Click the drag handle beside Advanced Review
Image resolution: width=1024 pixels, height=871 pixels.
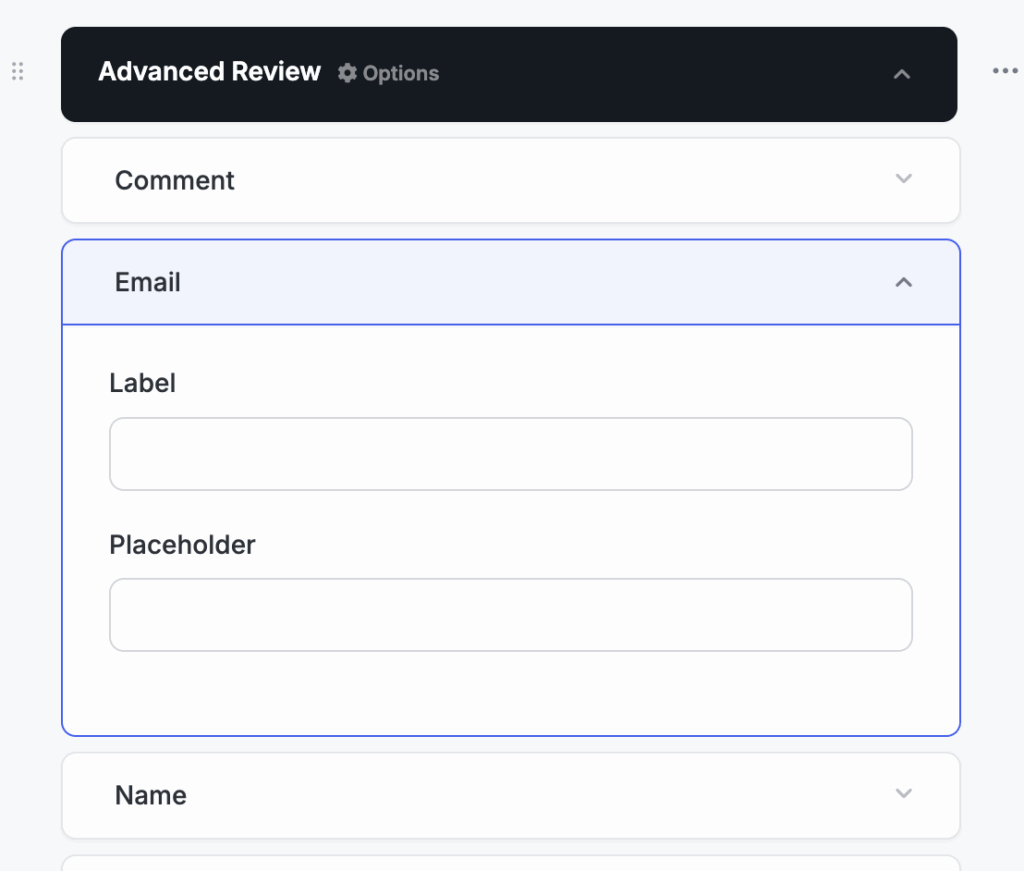(x=17, y=72)
